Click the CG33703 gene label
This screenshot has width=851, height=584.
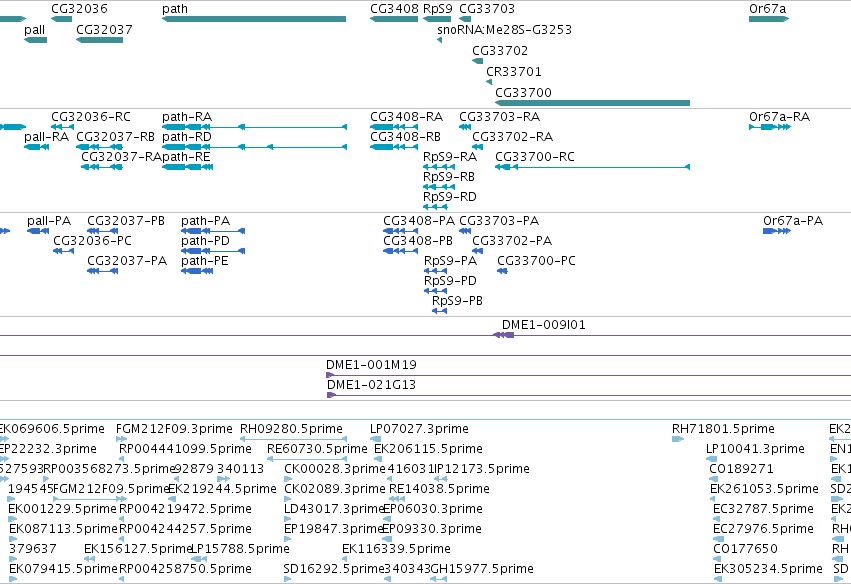(487, 9)
